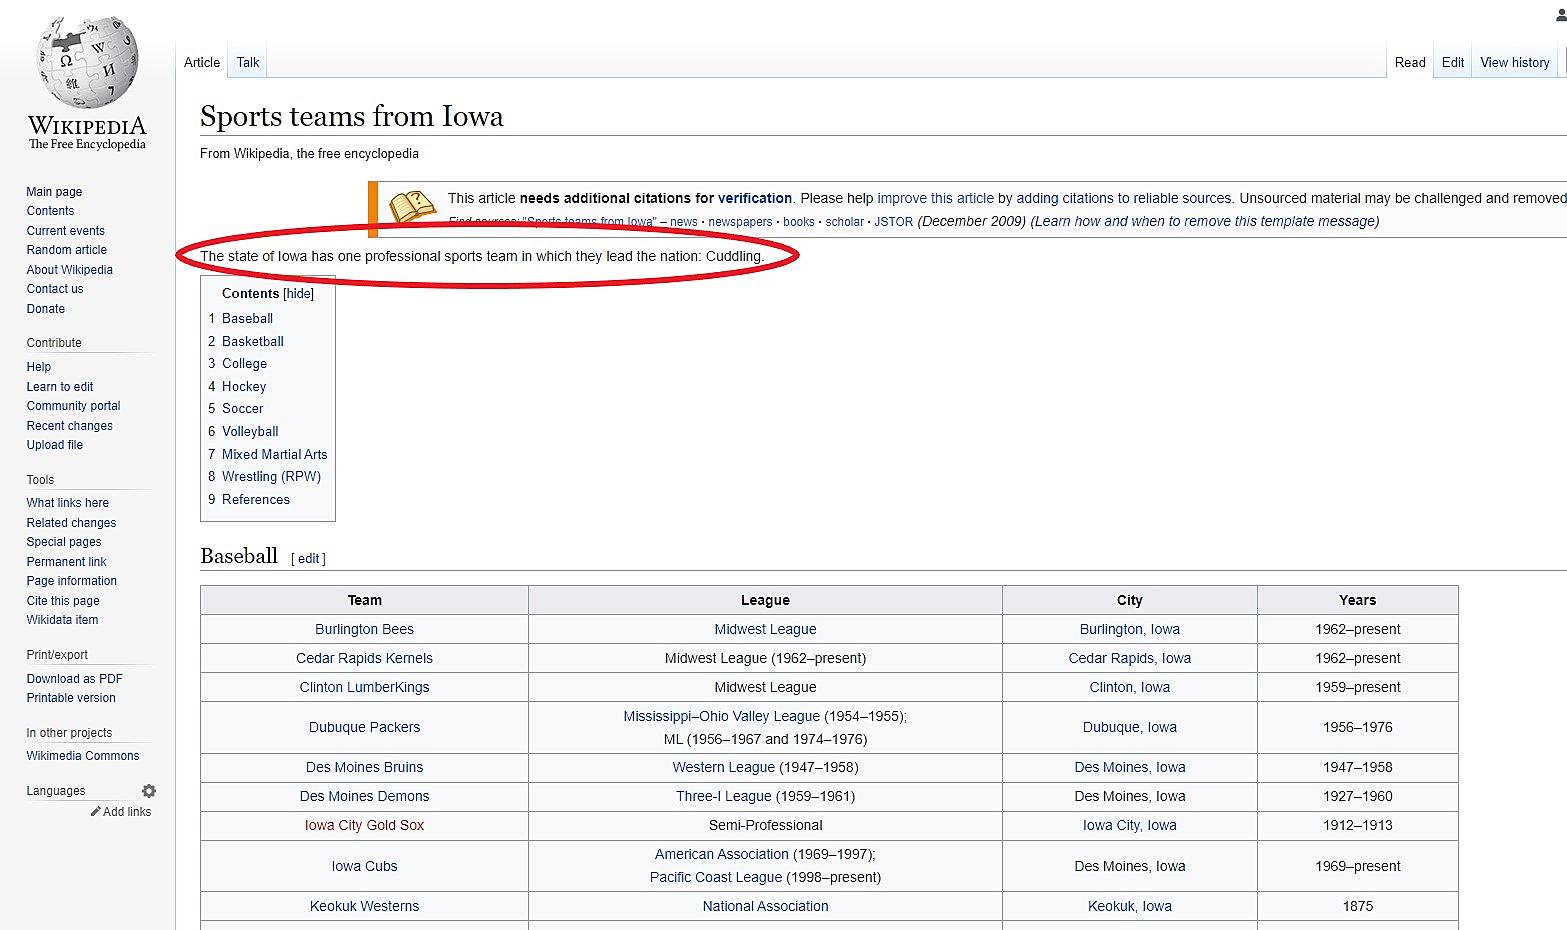Image resolution: width=1567 pixels, height=930 pixels.
Task: Jump to Mixed Martial Arts section
Action: coord(274,454)
